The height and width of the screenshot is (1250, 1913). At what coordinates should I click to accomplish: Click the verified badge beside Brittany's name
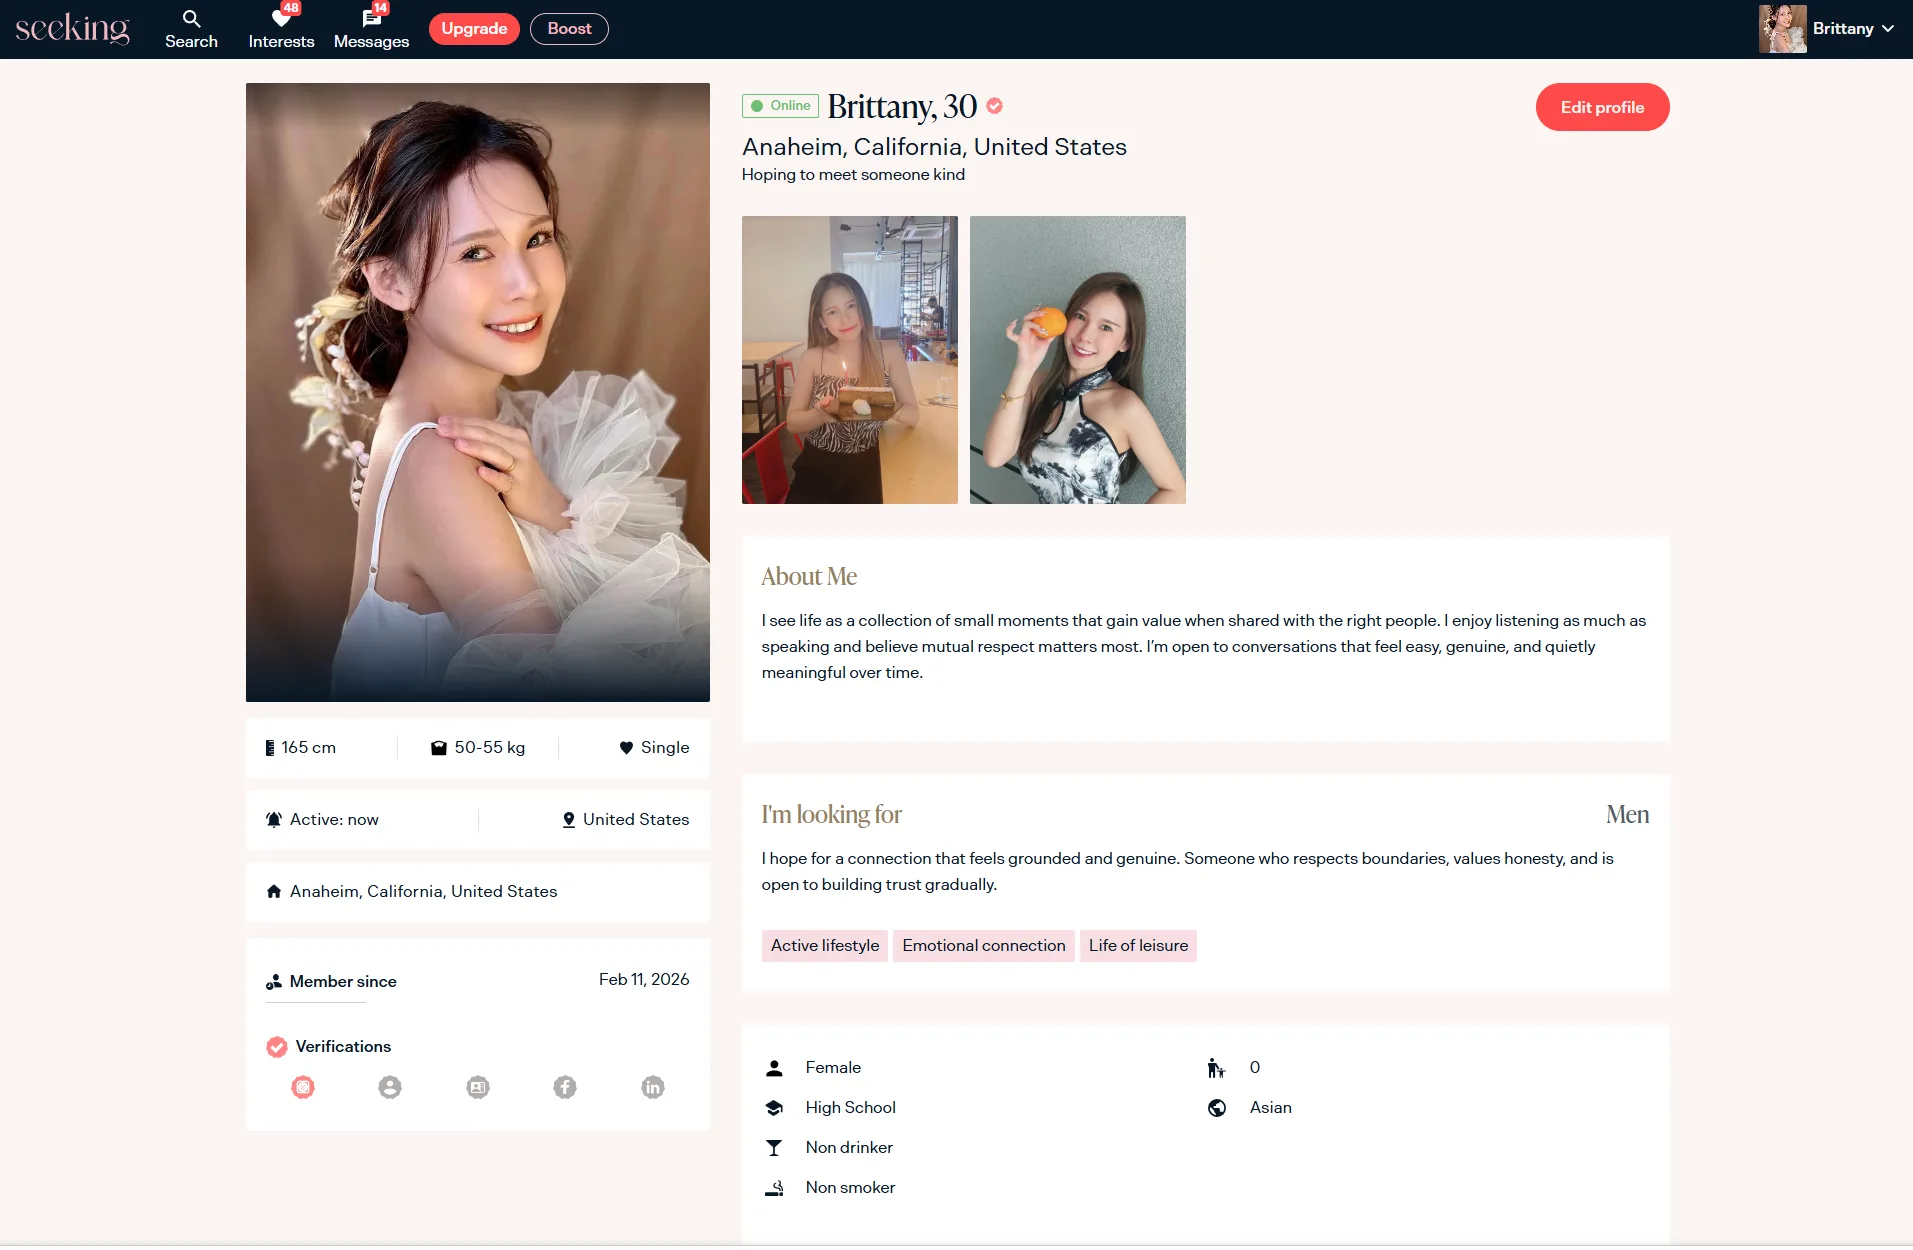click(x=995, y=106)
